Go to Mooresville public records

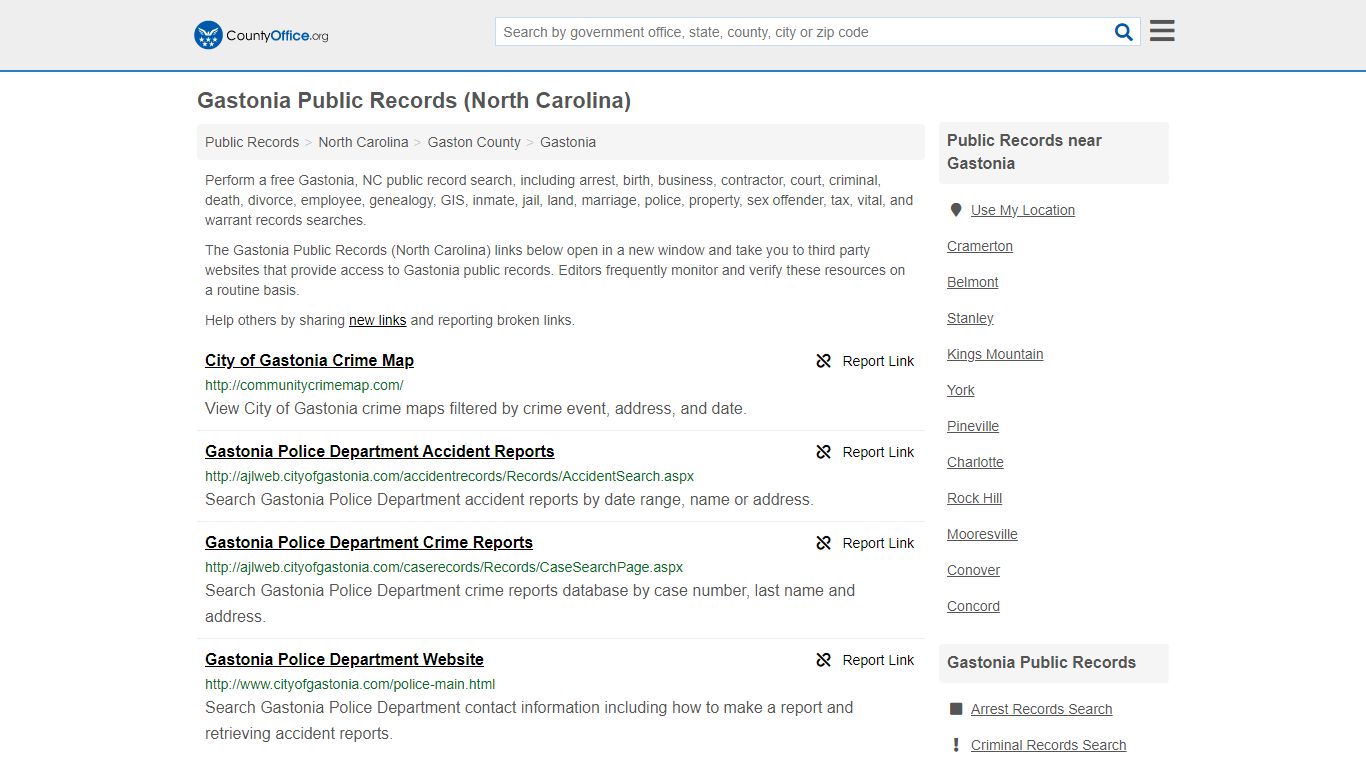click(x=982, y=534)
